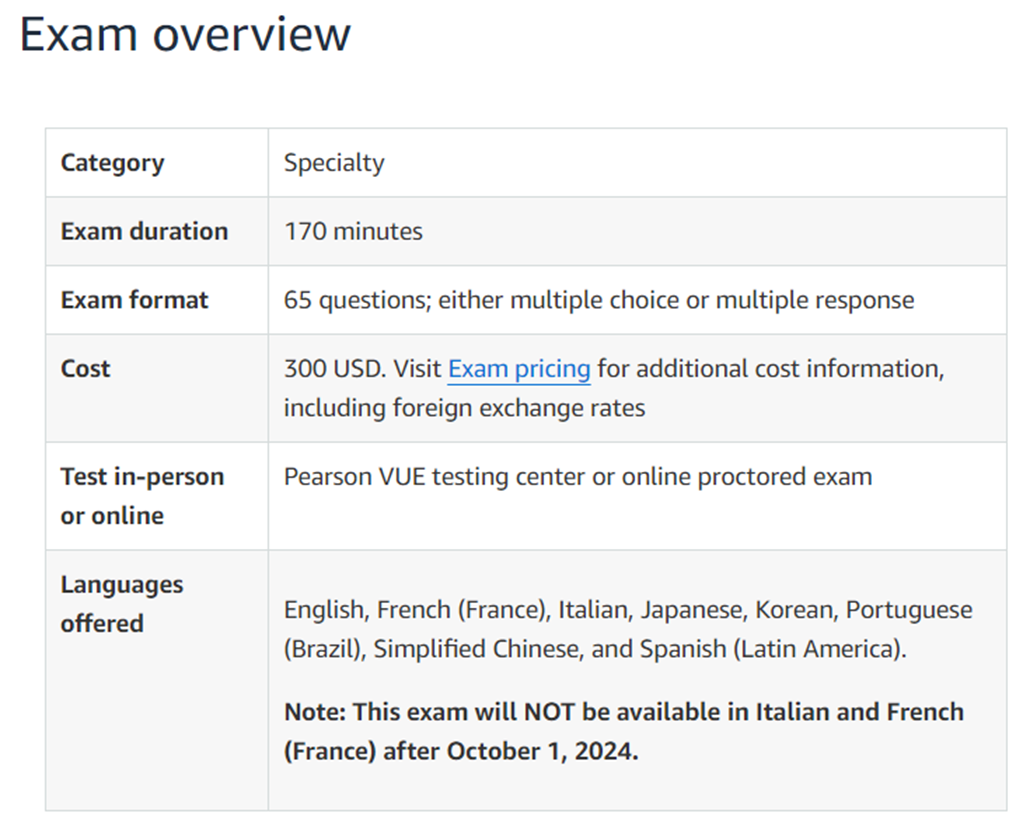Click the Languages offered row label
The width and height of the screenshot is (1023, 831).
pyautogui.click(x=121, y=603)
